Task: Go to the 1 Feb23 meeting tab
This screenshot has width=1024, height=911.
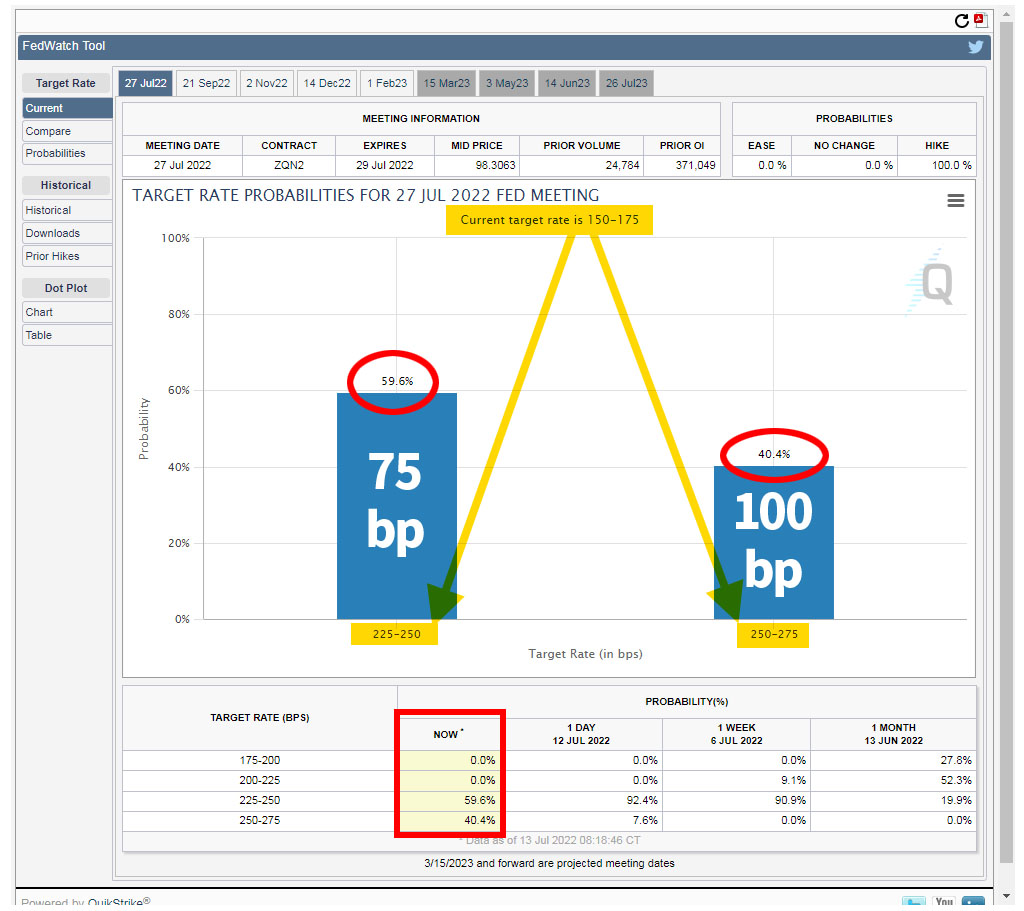Action: click(x=386, y=83)
